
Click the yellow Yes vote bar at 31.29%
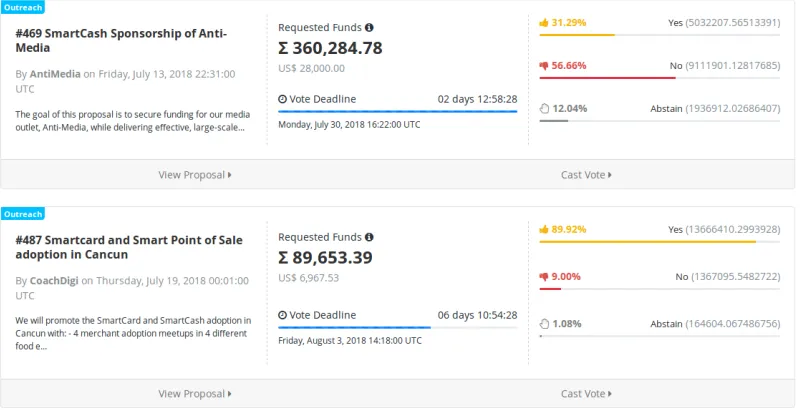coord(577,35)
